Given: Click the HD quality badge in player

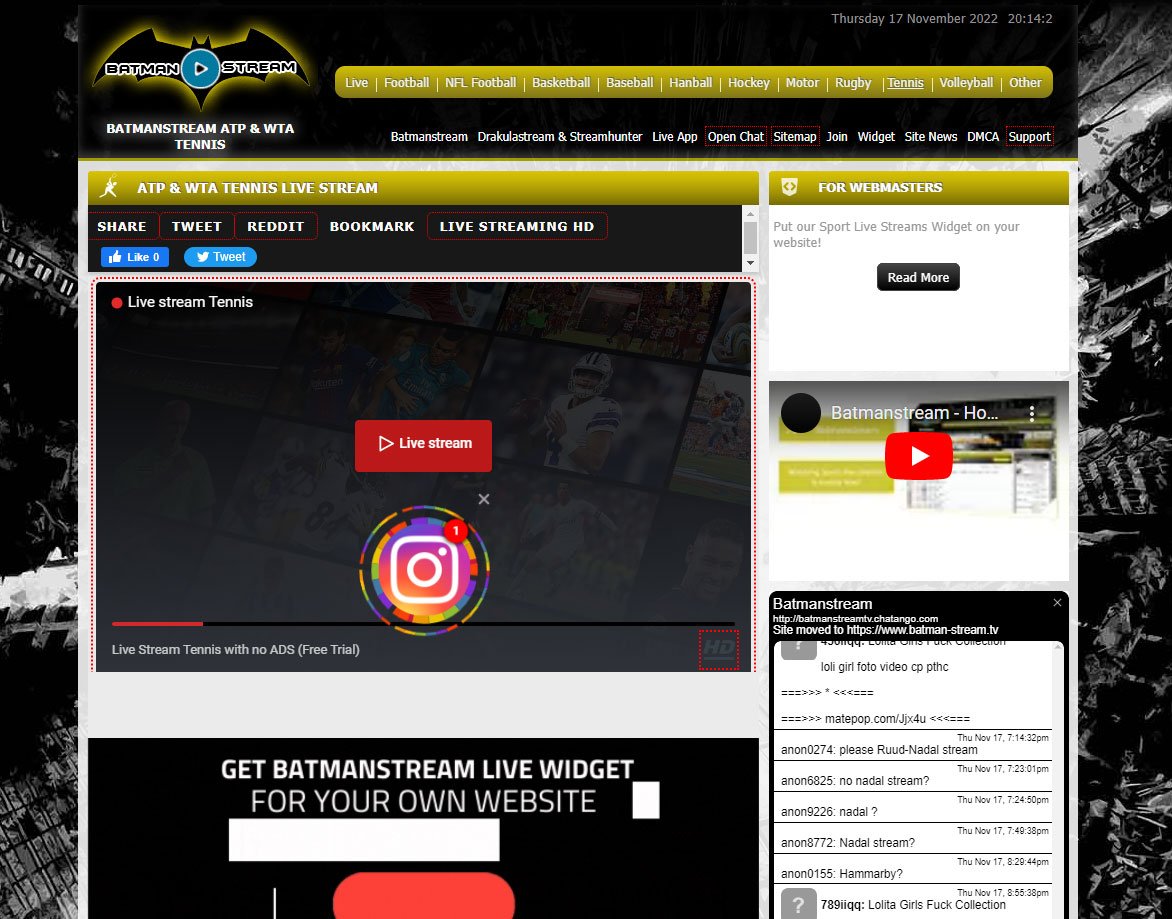Looking at the screenshot, I should [x=718, y=649].
